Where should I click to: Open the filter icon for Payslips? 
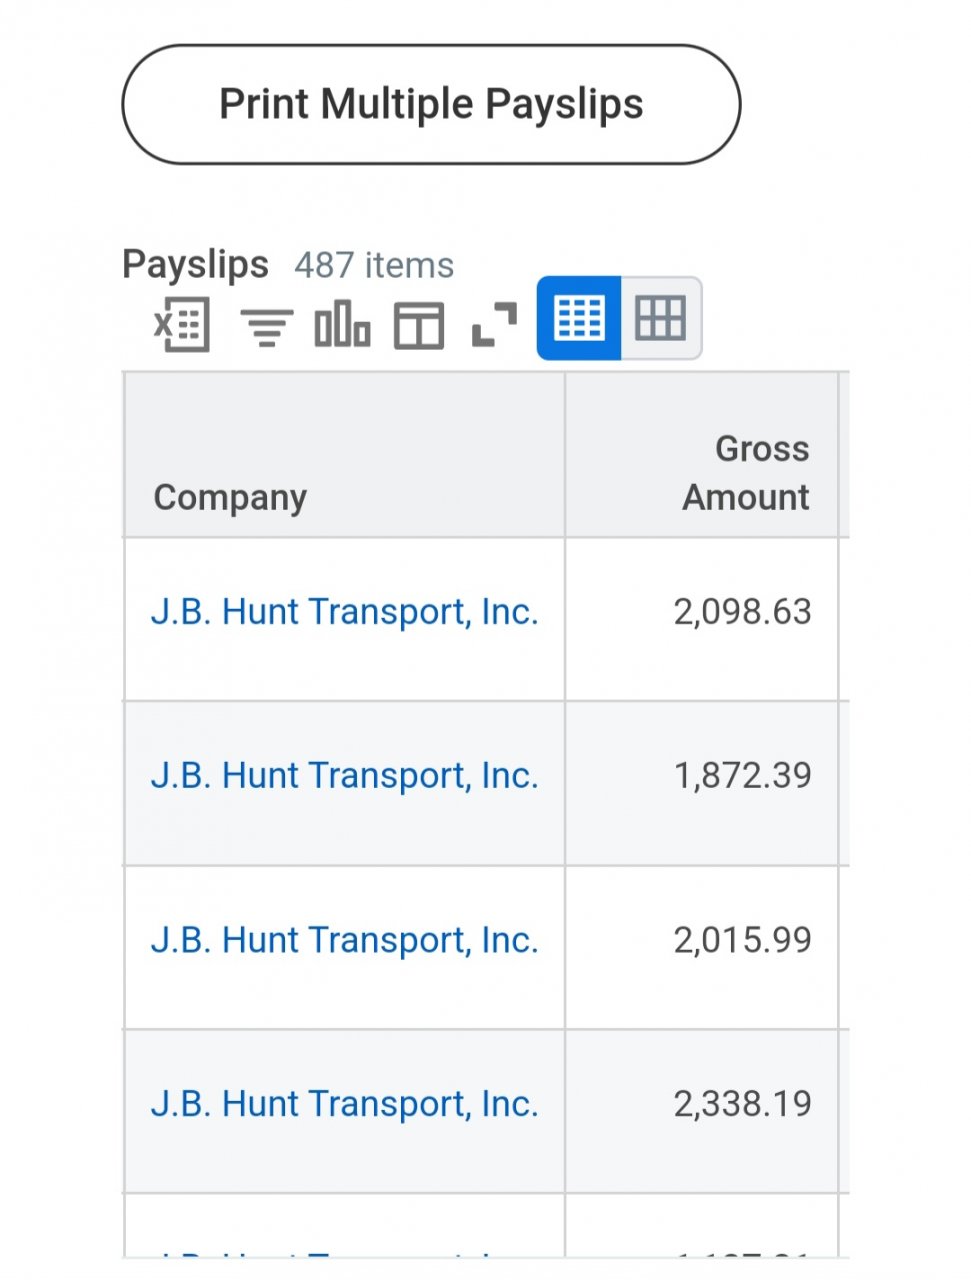click(266, 326)
